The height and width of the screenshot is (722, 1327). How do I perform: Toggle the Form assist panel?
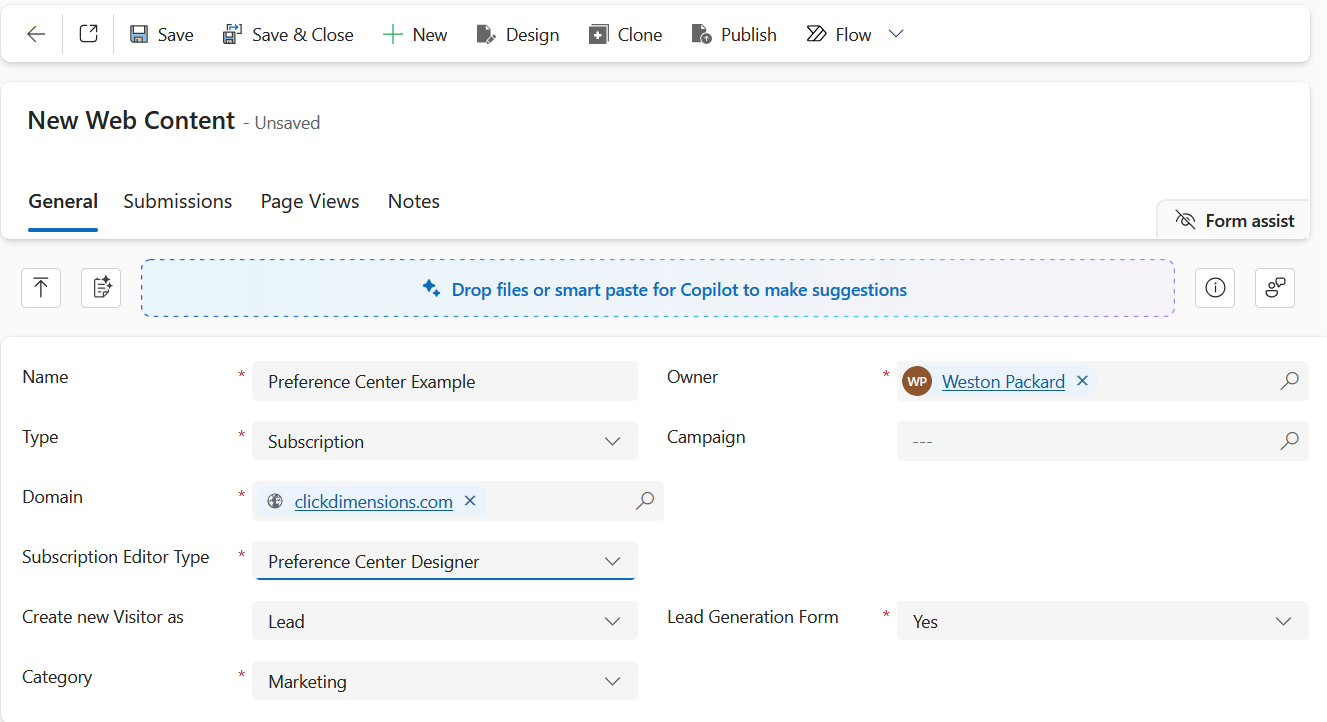(1235, 220)
